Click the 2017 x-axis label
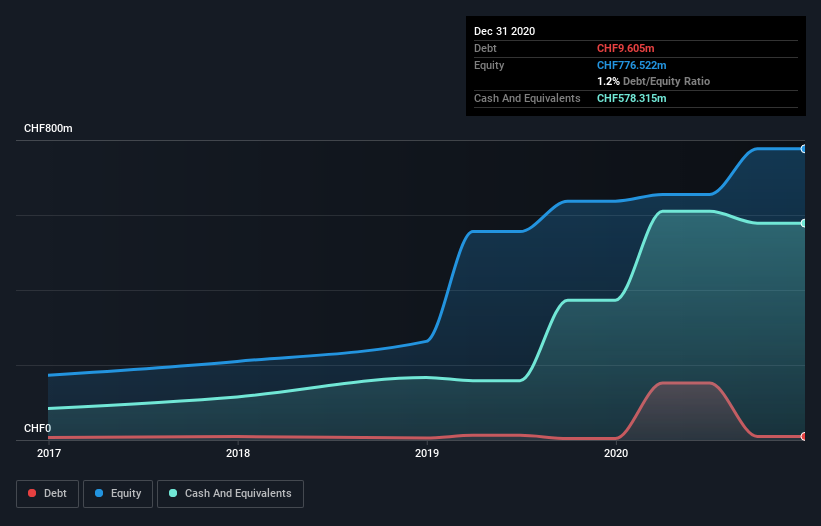Image resolution: width=821 pixels, height=526 pixels. 49,453
